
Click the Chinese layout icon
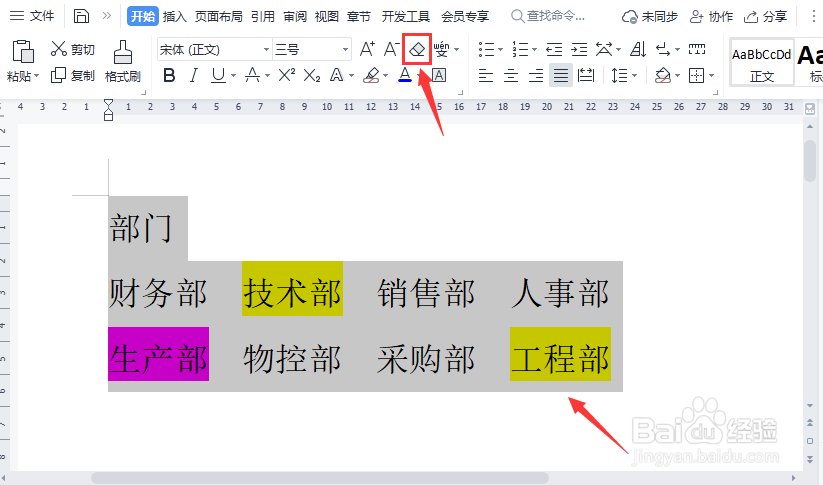pos(604,49)
